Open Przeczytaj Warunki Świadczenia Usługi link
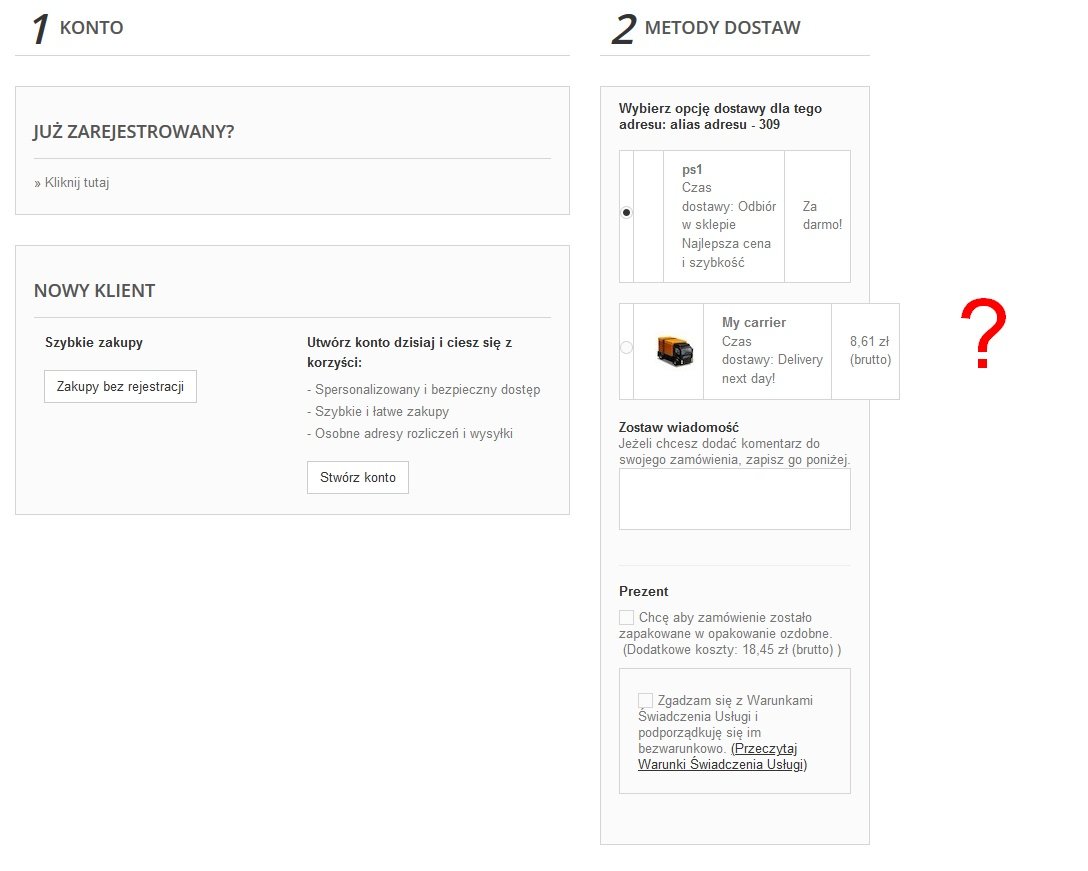The image size is (1088, 871). point(722,756)
